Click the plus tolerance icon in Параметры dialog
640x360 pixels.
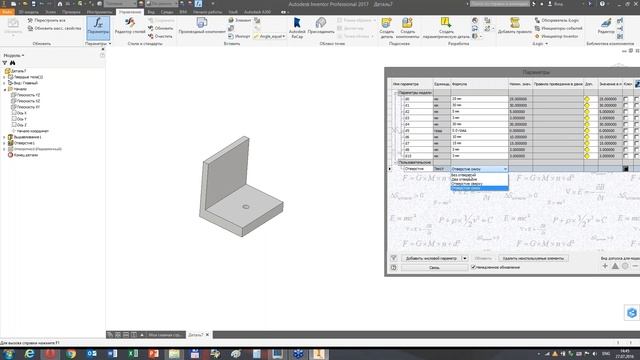605,266
